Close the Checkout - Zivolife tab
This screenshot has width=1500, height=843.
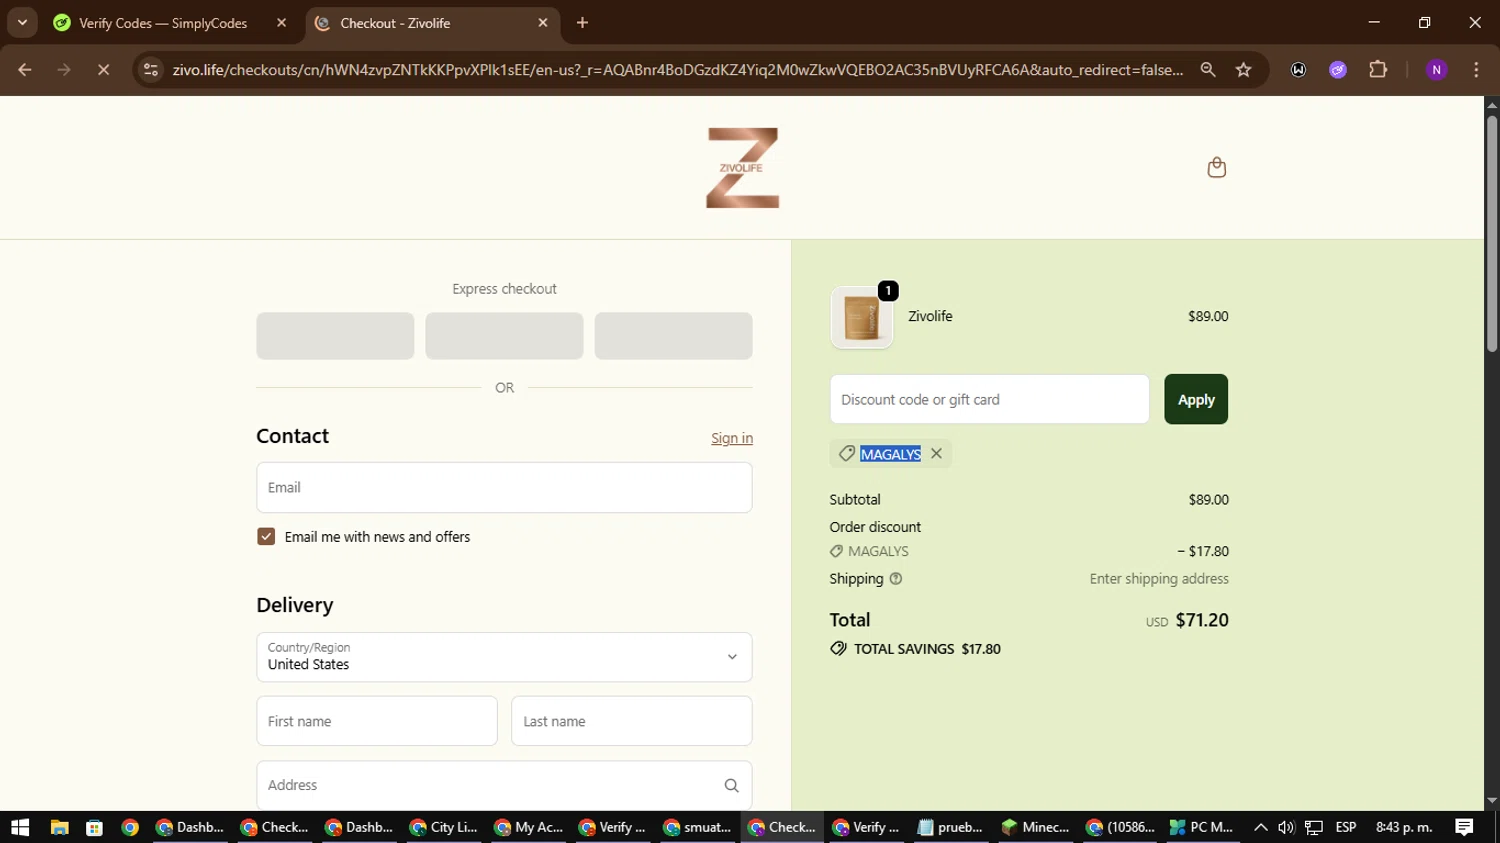click(543, 23)
